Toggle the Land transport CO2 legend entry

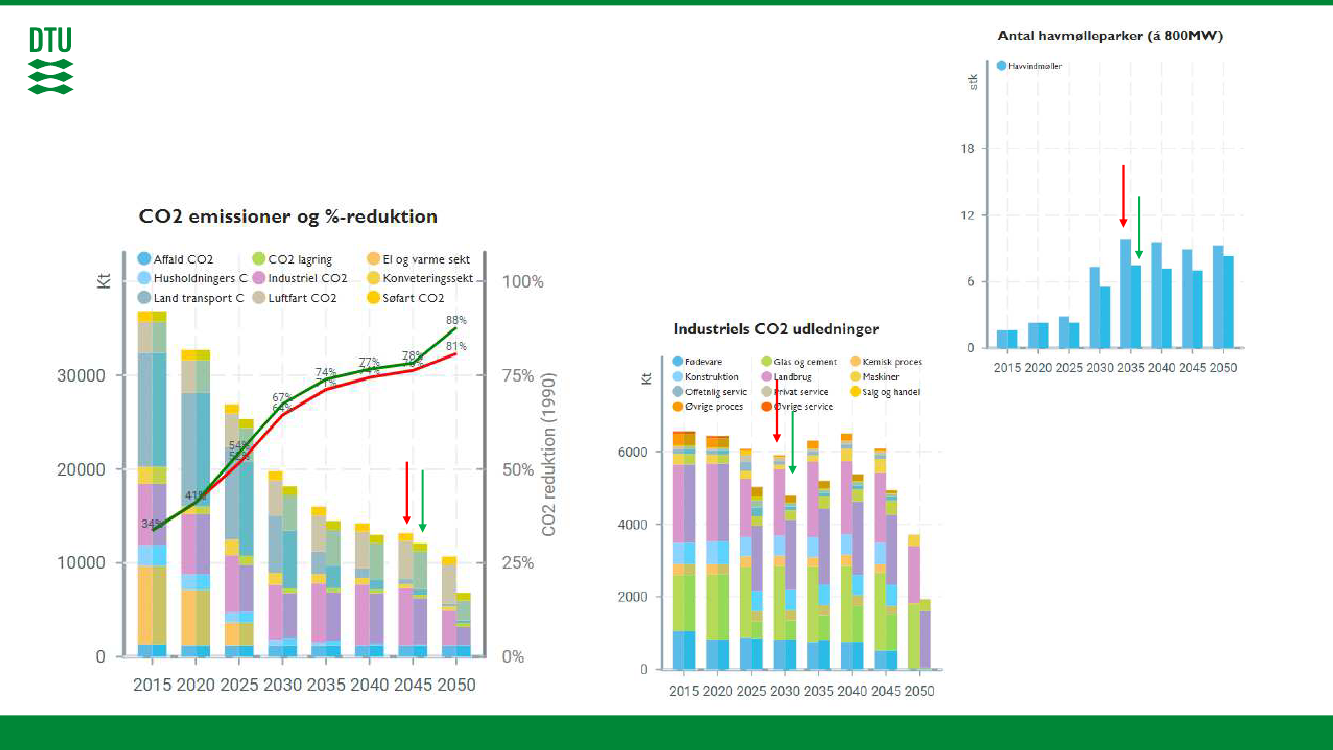(191, 298)
